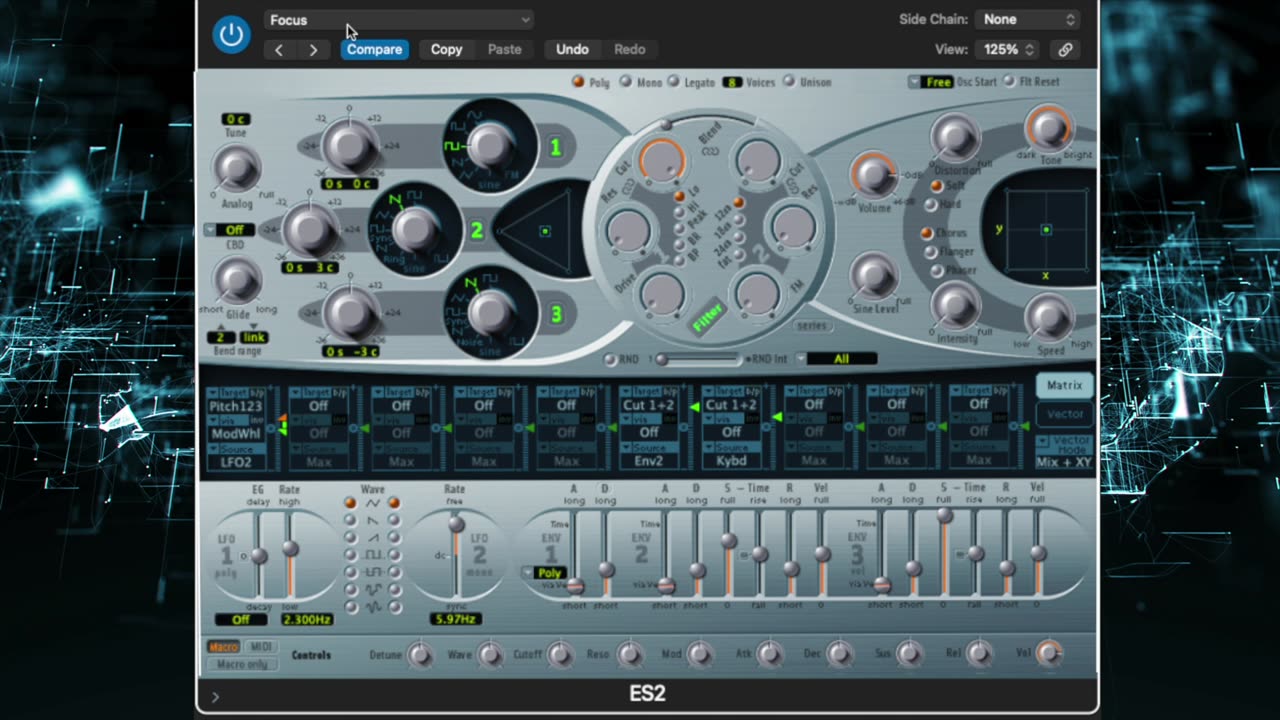Select the MIDI controls tab

point(260,647)
